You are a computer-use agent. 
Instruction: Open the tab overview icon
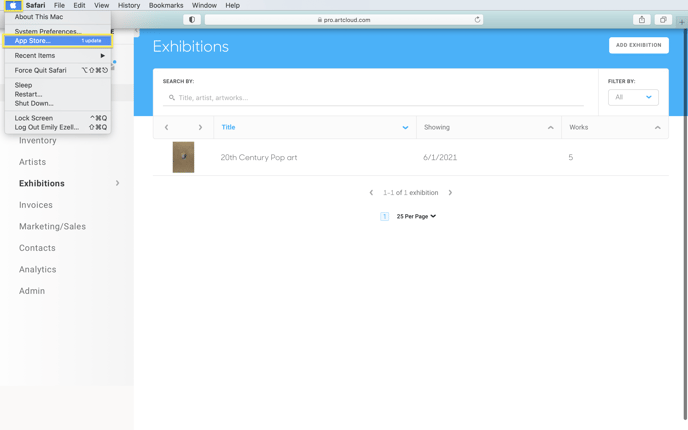663,20
